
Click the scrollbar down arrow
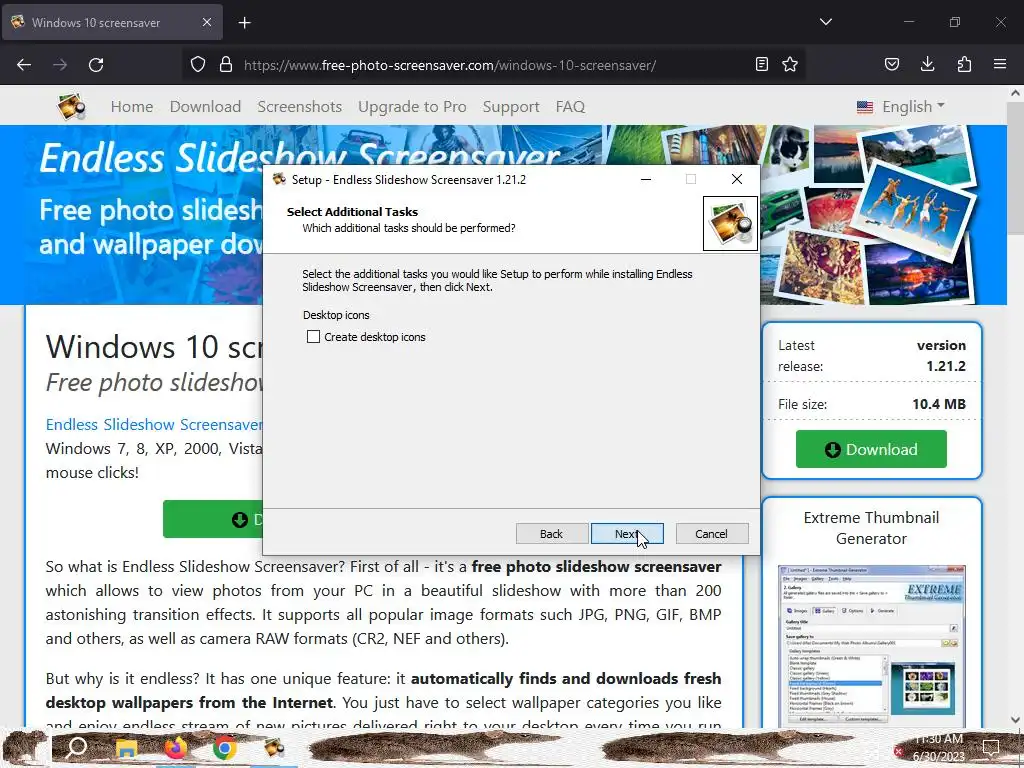click(x=1015, y=720)
